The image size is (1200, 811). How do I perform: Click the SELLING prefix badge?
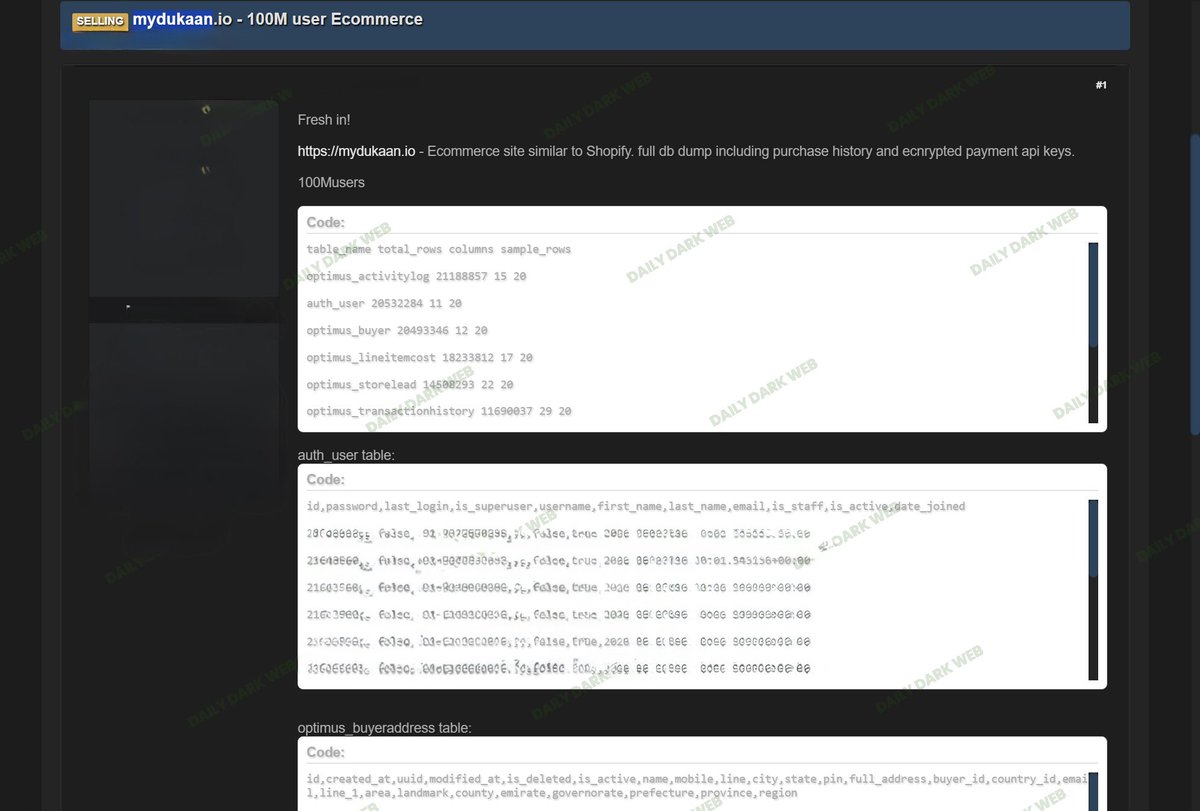pos(100,21)
